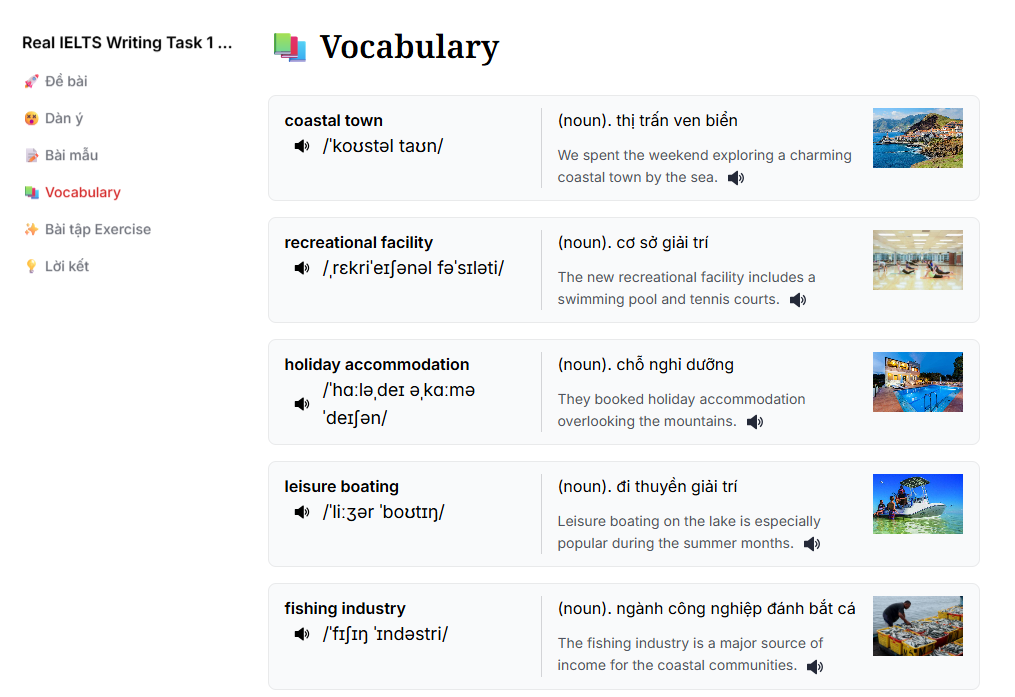The width and height of the screenshot is (1015, 697).
Task: Open the Dàn ý sidebar item
Action: click(x=63, y=118)
